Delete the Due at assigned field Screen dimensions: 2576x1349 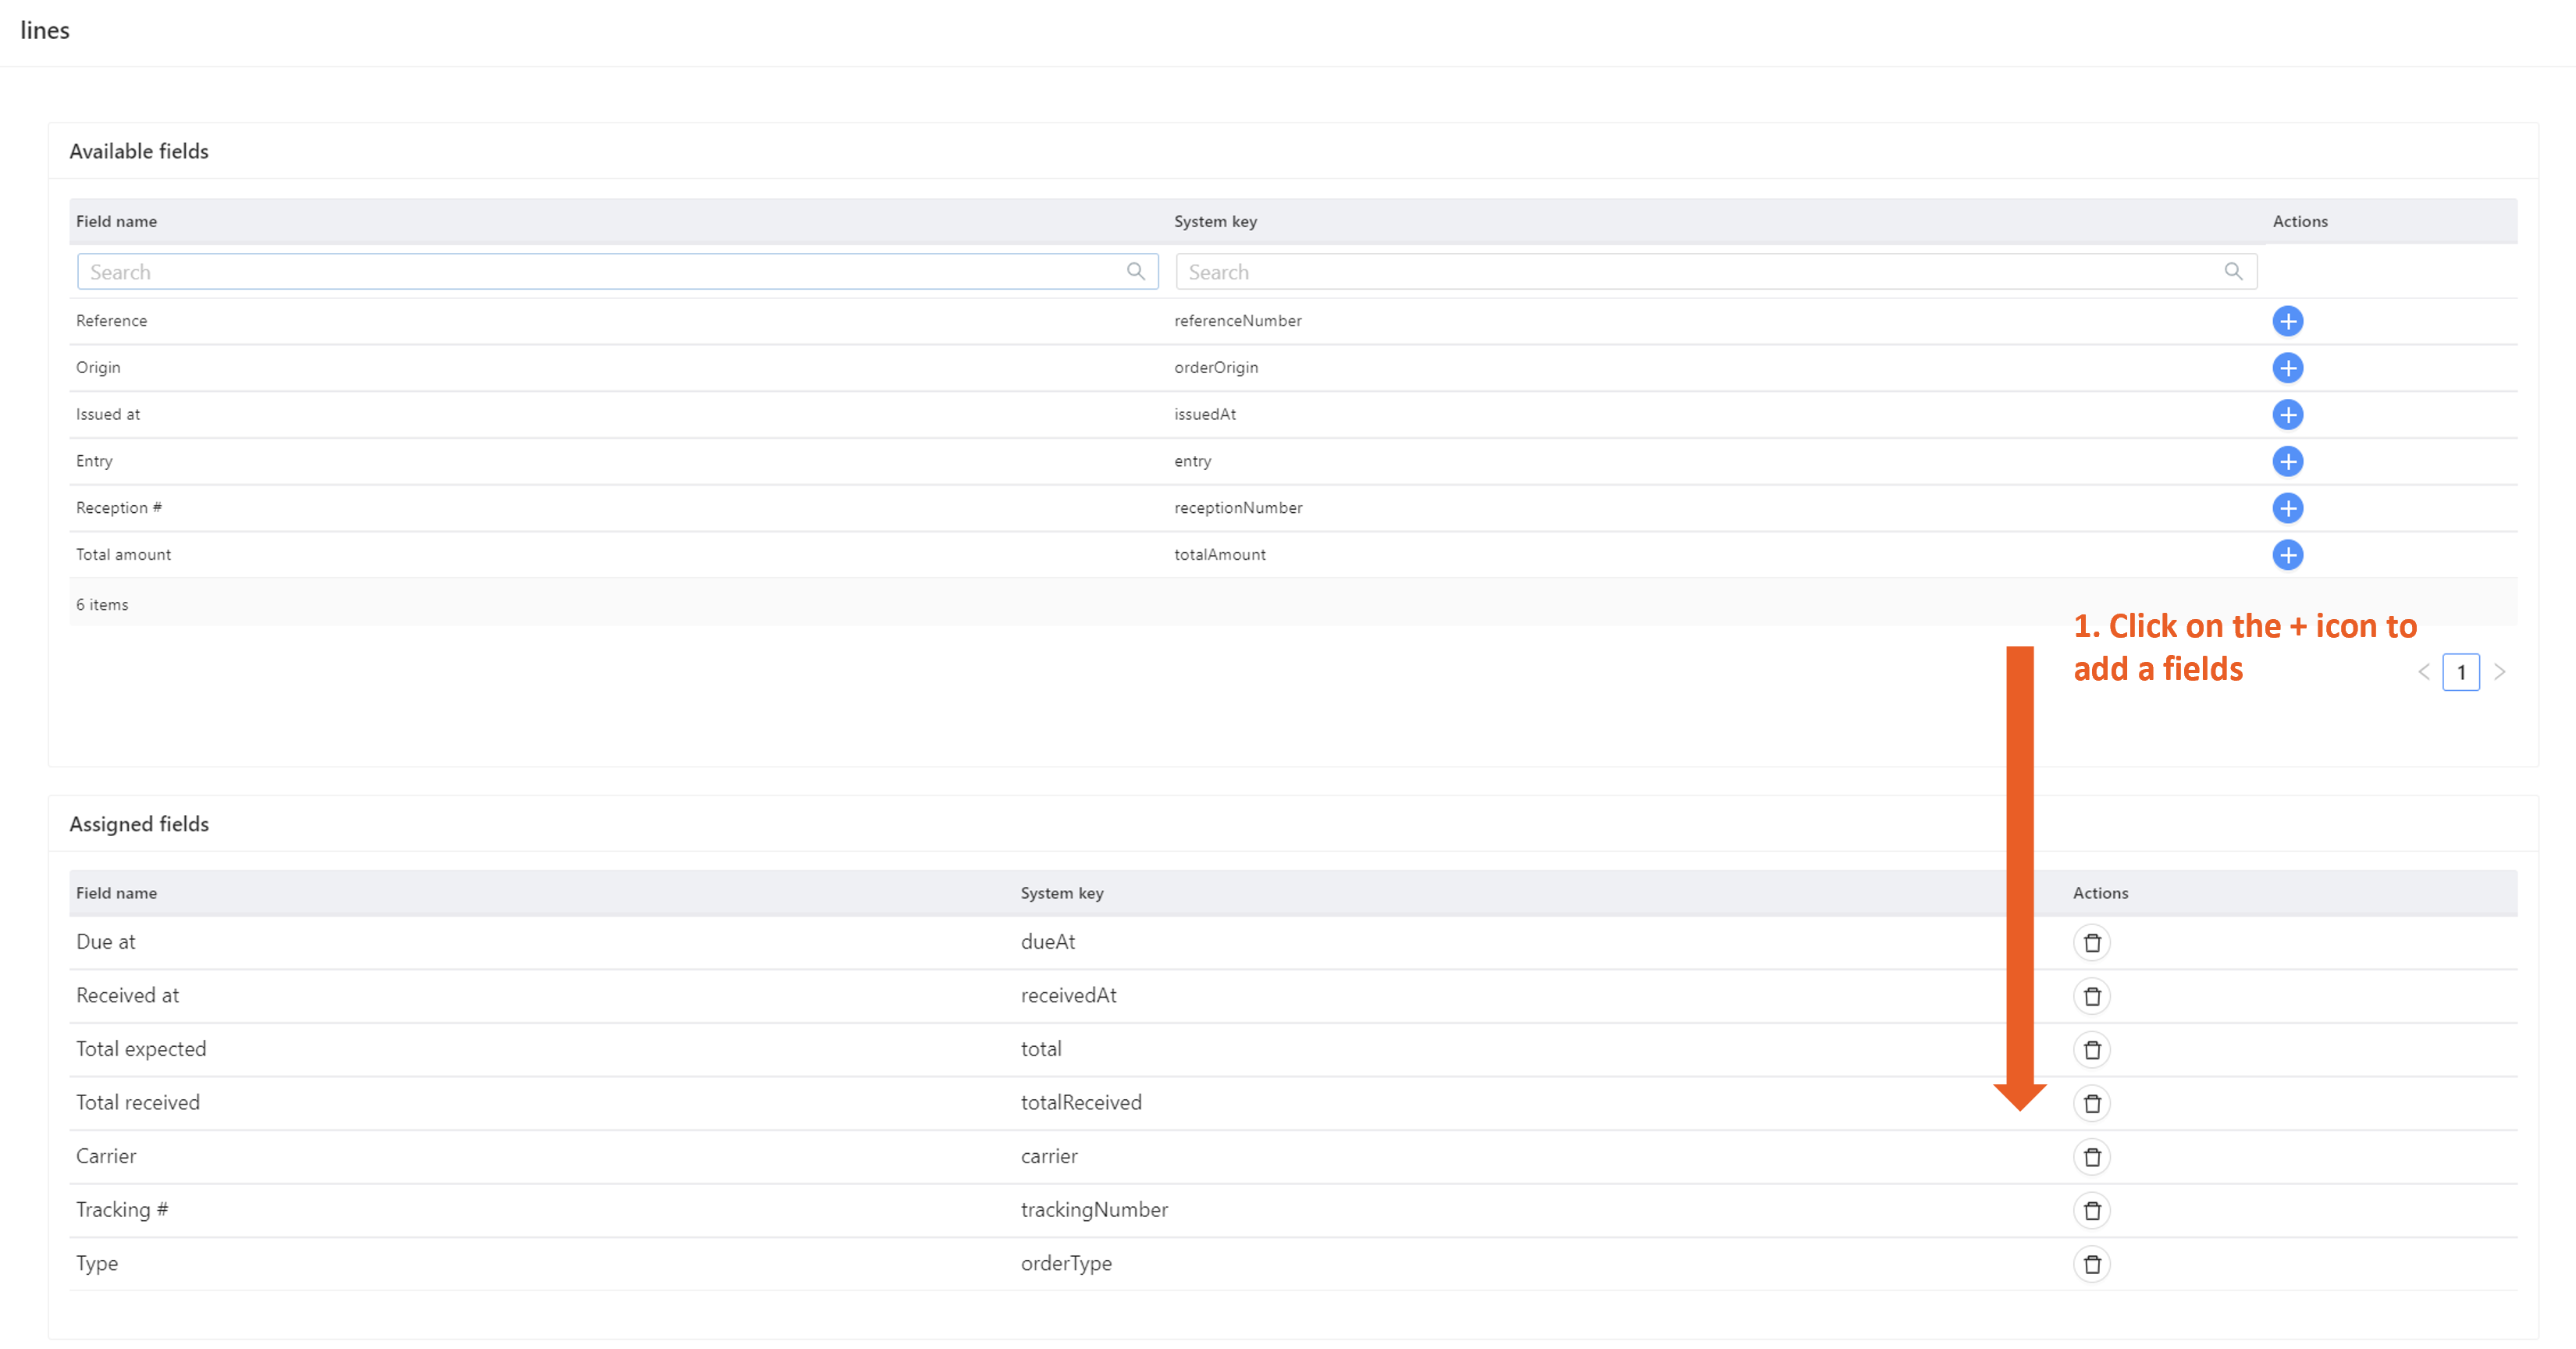coord(2091,943)
